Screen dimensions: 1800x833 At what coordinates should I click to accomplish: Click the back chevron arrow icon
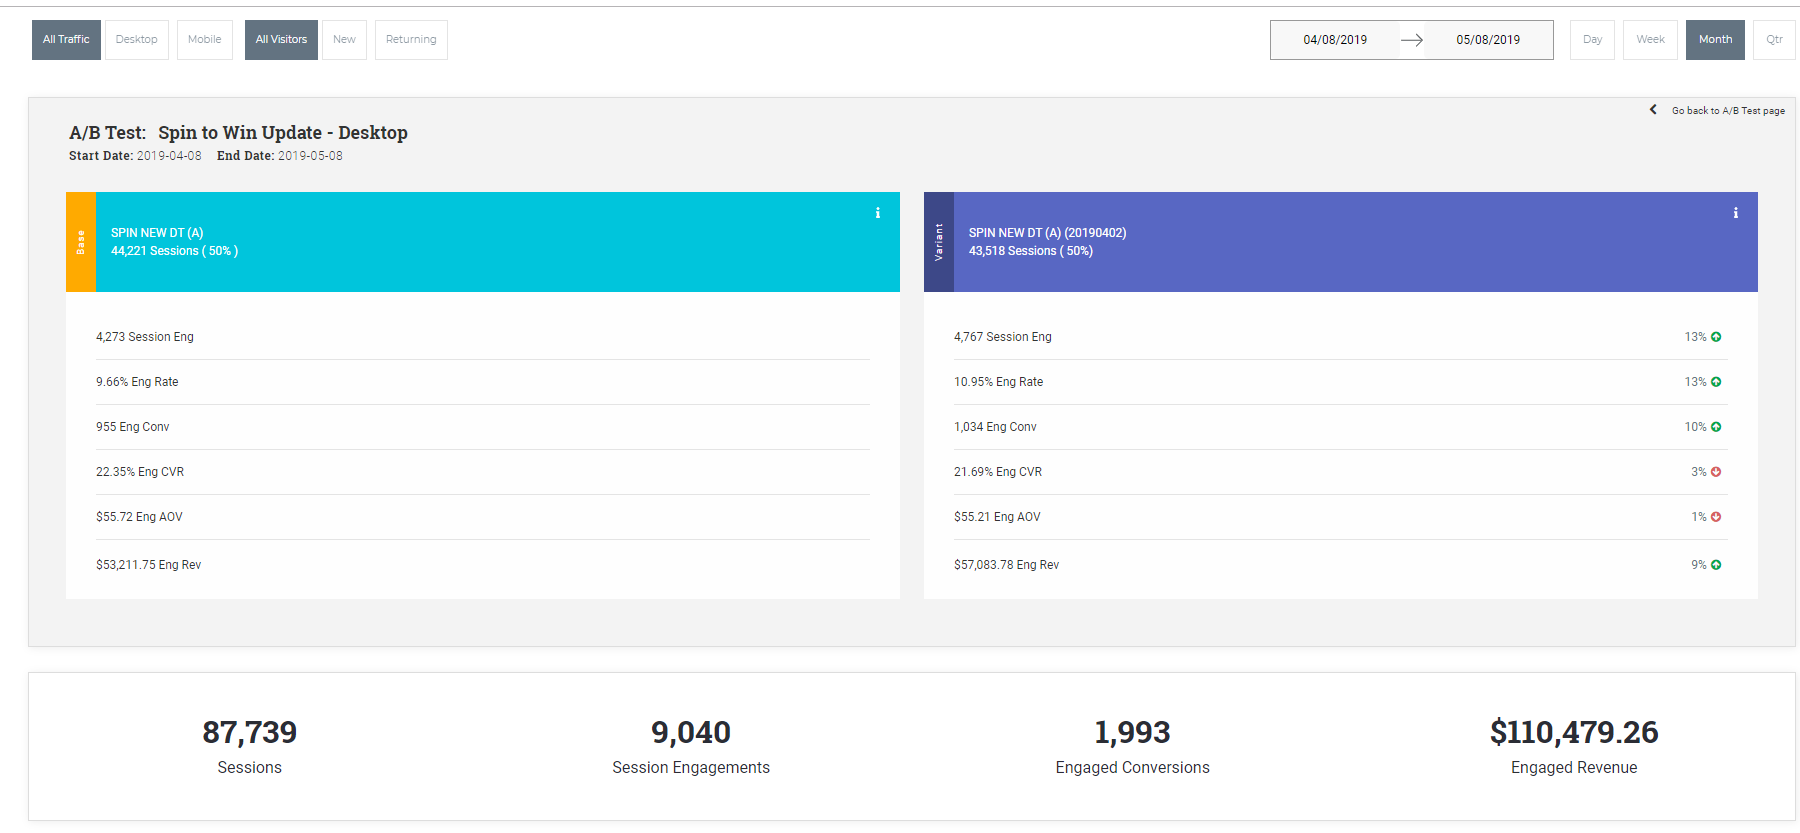(x=1653, y=110)
